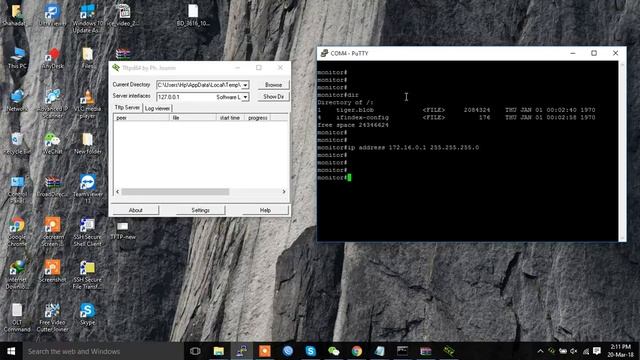This screenshot has height=360, width=640.
Task: Switch to the Tftp Server tab
Action: coord(127,108)
